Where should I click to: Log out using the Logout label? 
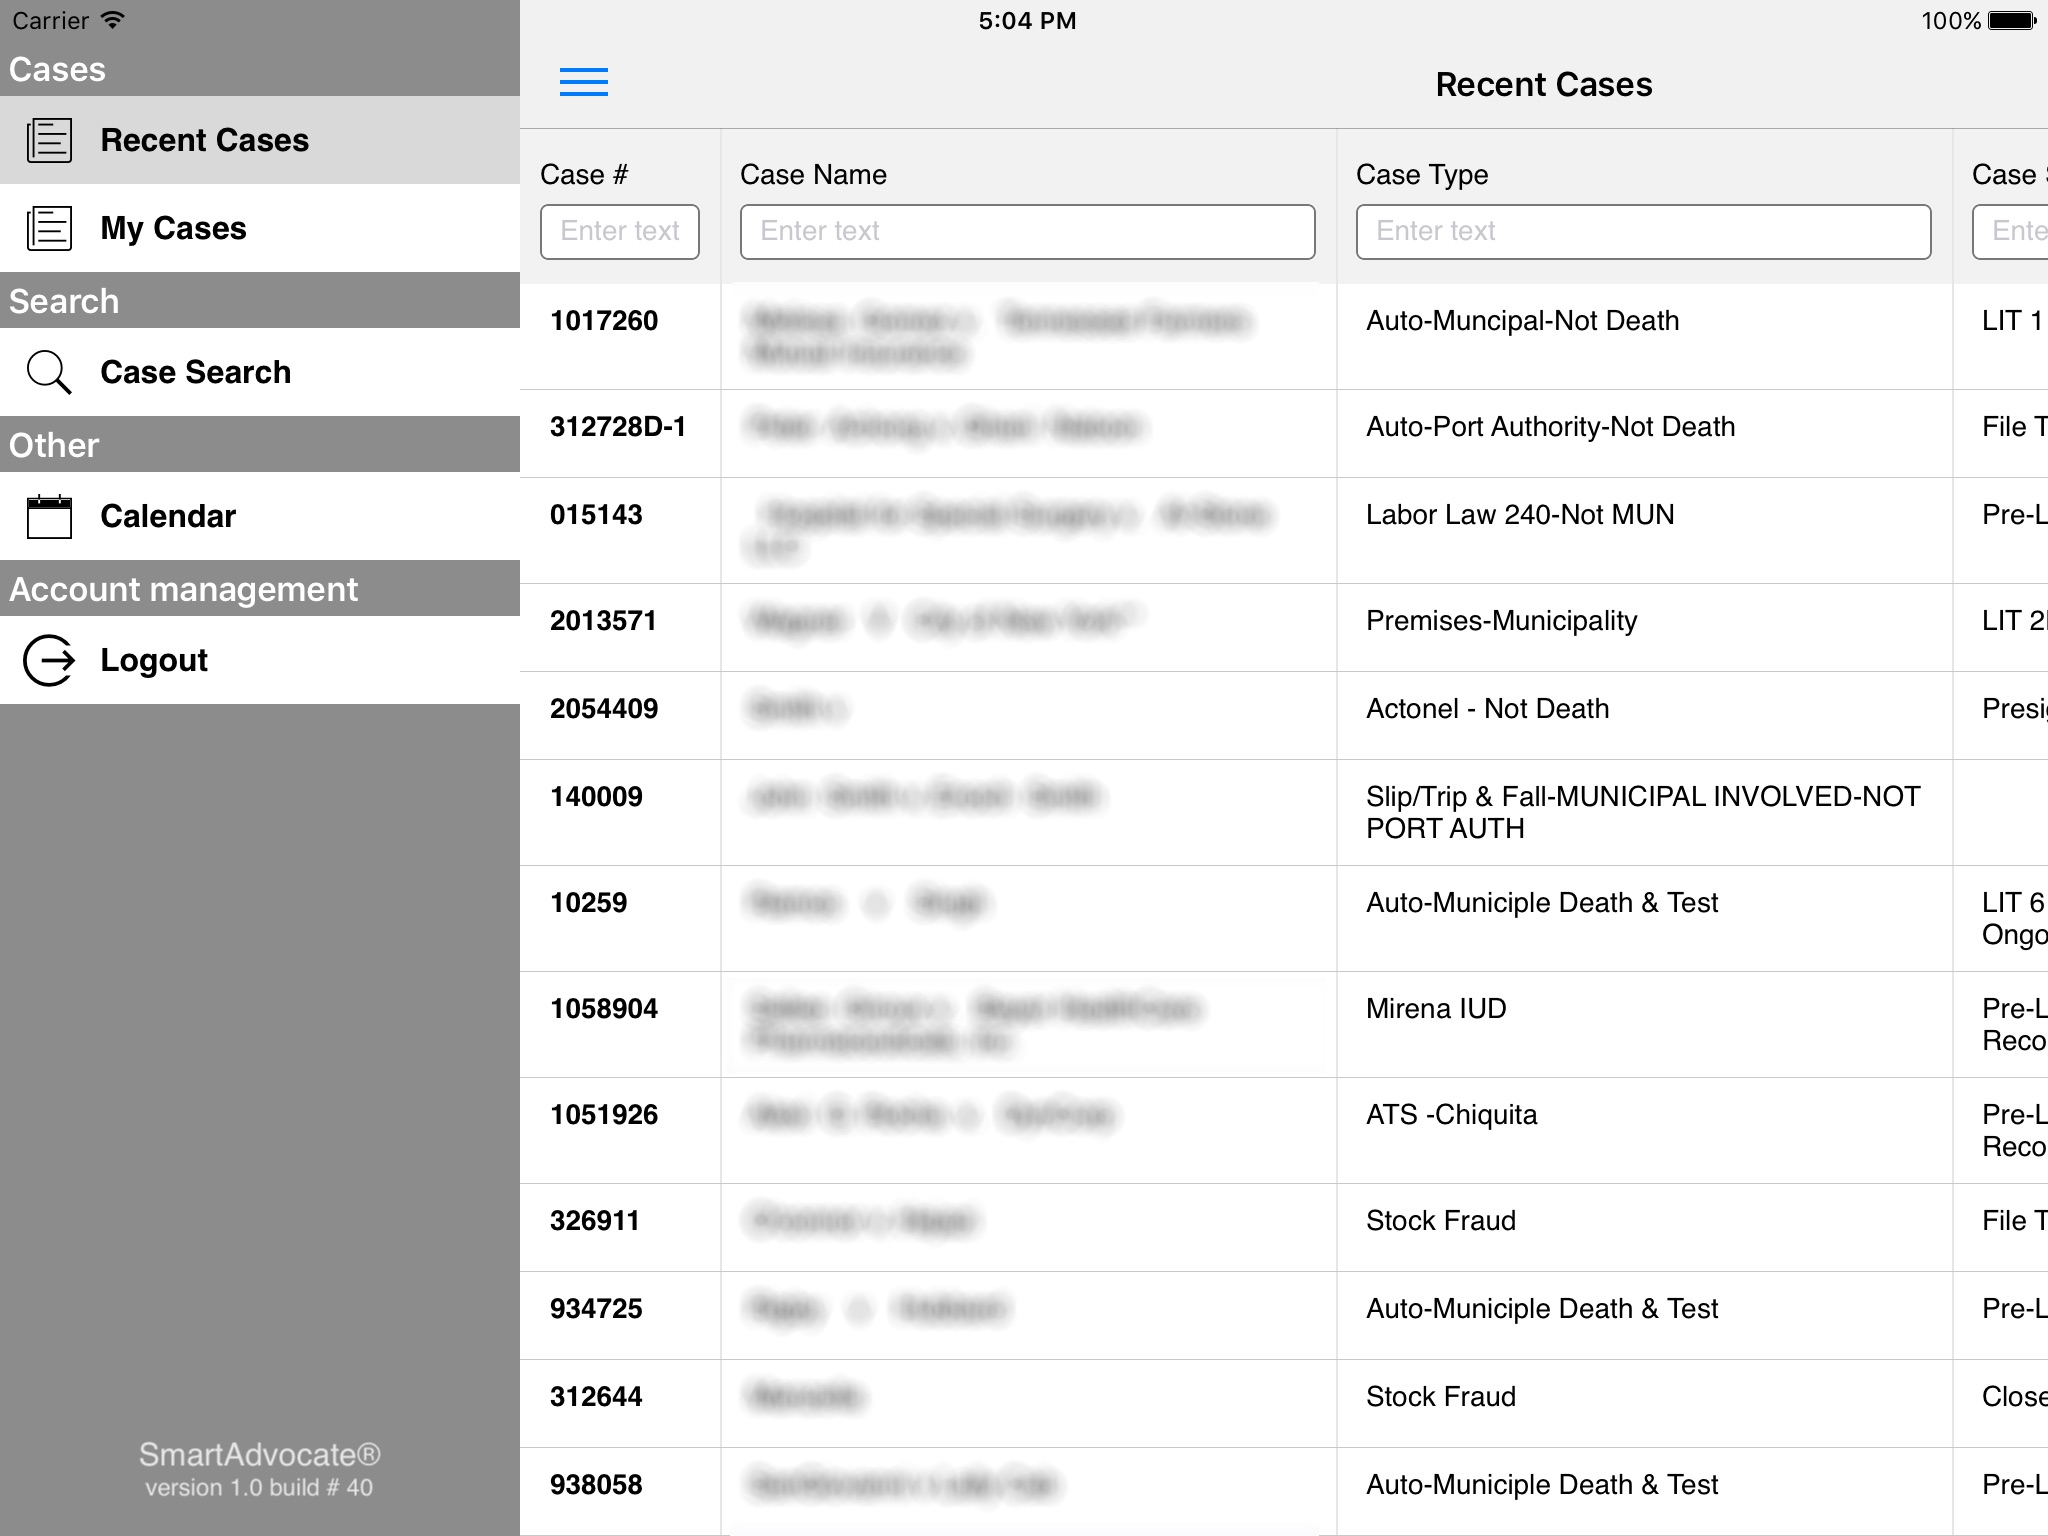click(x=154, y=660)
